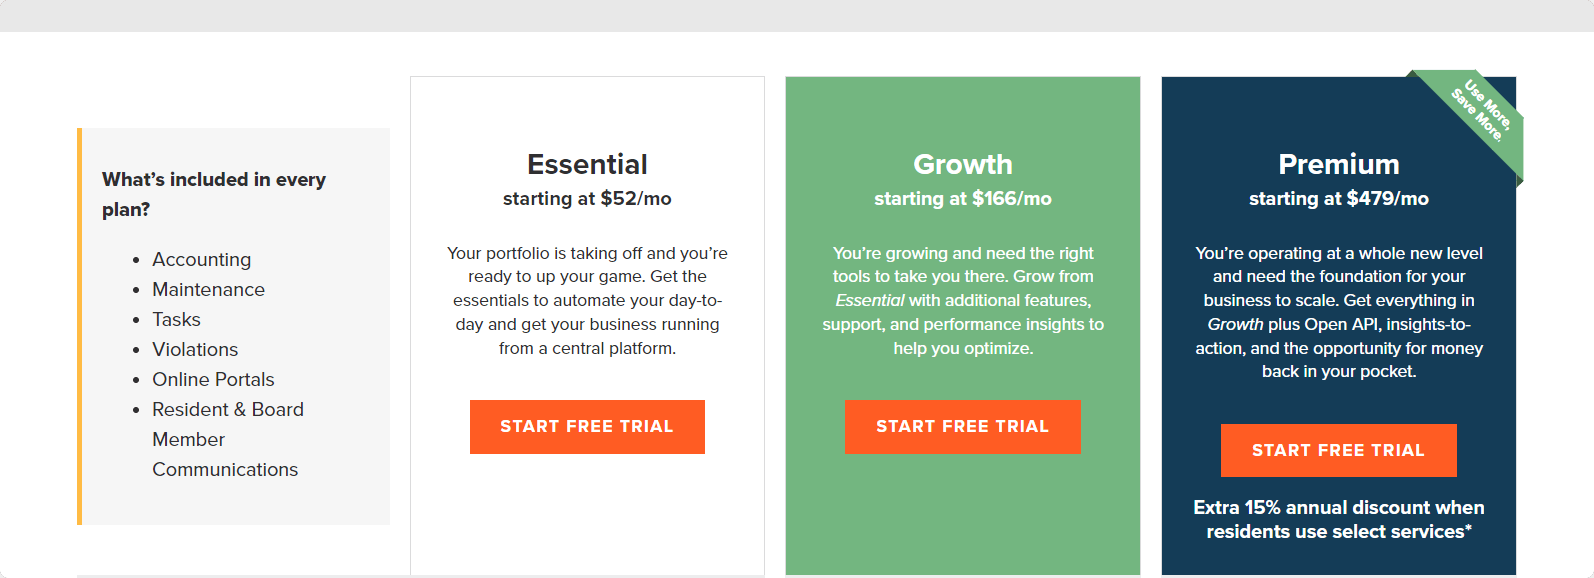This screenshot has height=578, width=1594.
Task: Click the Accounting list item
Action: click(x=202, y=259)
